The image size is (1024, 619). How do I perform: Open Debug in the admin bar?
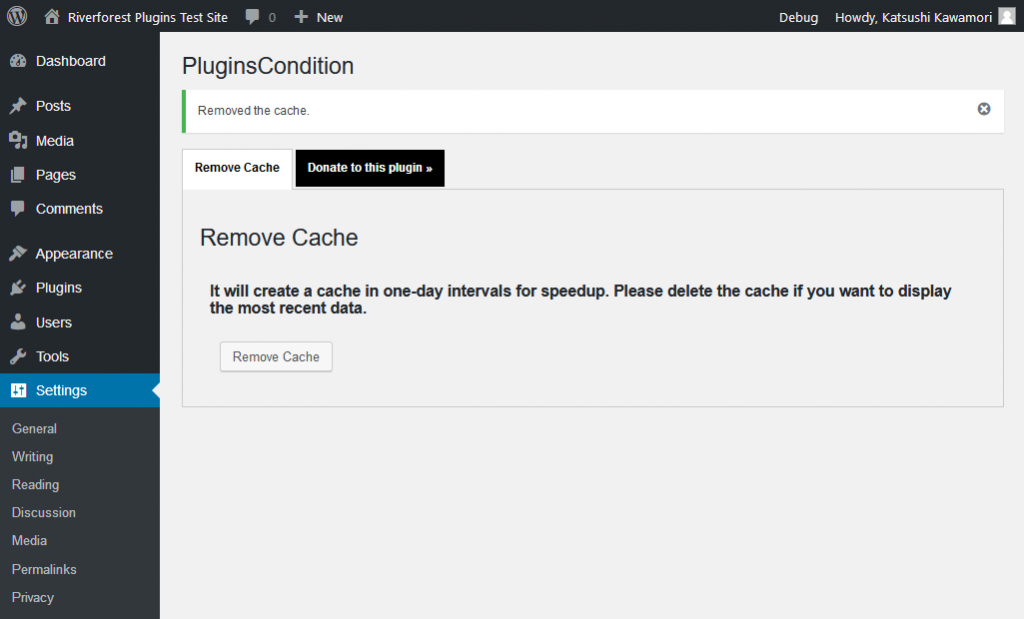(798, 17)
